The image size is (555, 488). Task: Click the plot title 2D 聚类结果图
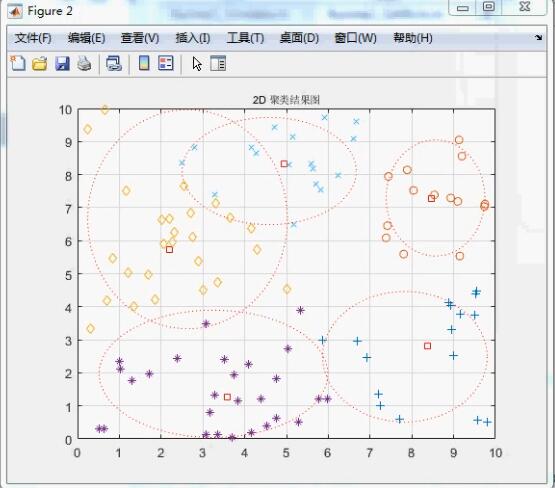[x=286, y=100]
